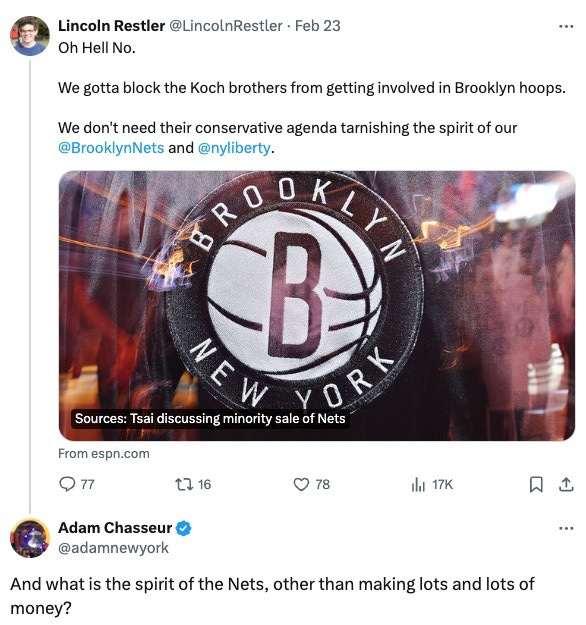The width and height of the screenshot is (586, 625).
Task: Click the 'Sources: Tsai discussing minority sale' caption
Action: point(210,419)
